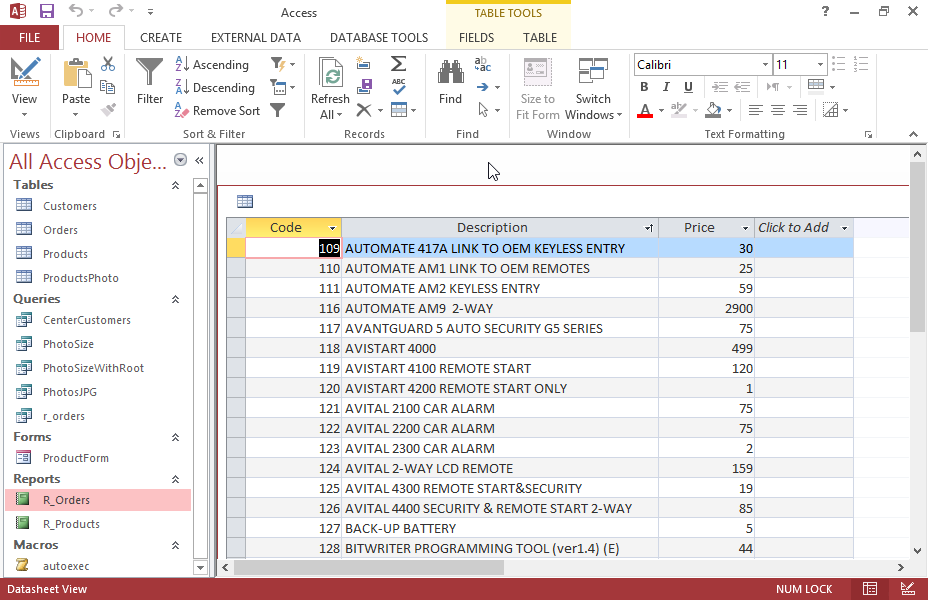This screenshot has width=928, height=600.
Task: Align text right in Text Formatting
Action: pyautogui.click(x=800, y=110)
